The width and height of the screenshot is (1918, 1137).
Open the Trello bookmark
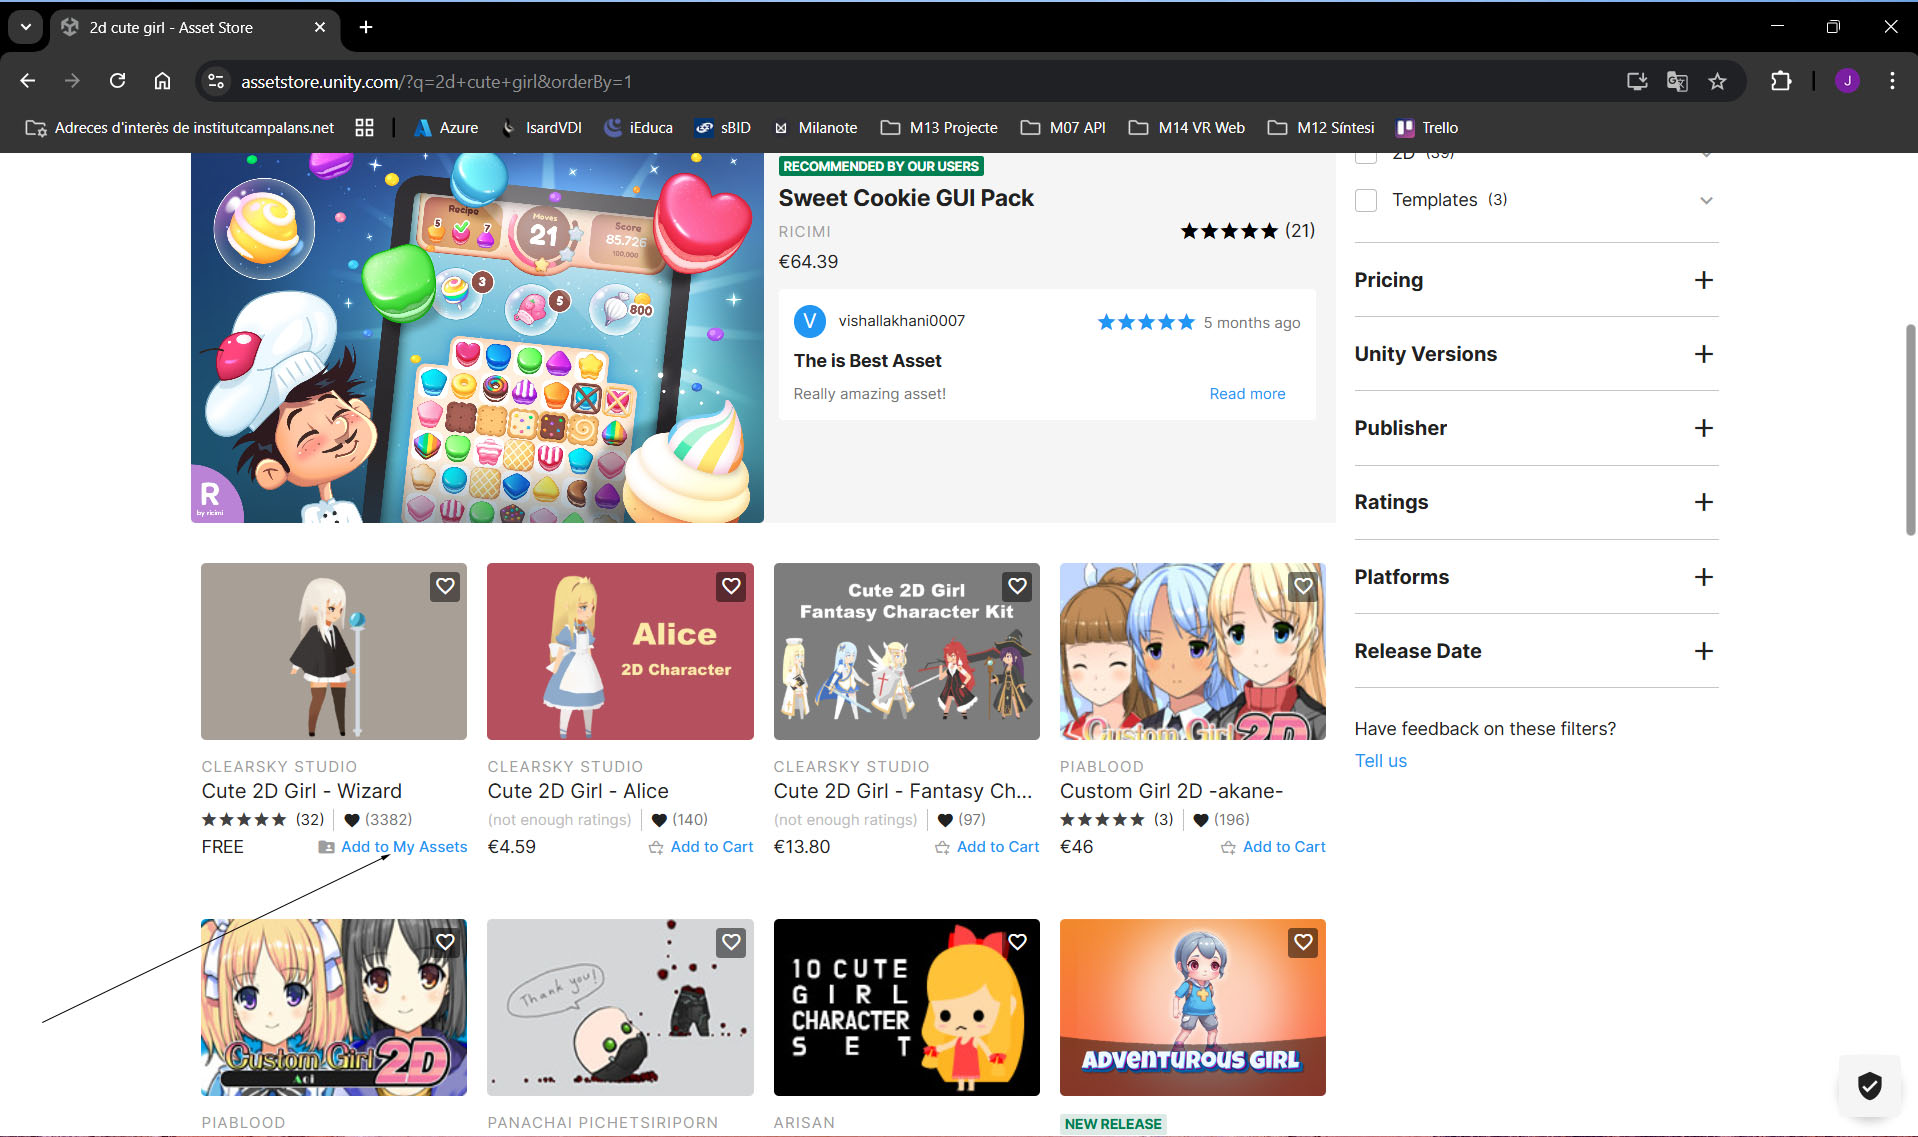pyautogui.click(x=1427, y=128)
